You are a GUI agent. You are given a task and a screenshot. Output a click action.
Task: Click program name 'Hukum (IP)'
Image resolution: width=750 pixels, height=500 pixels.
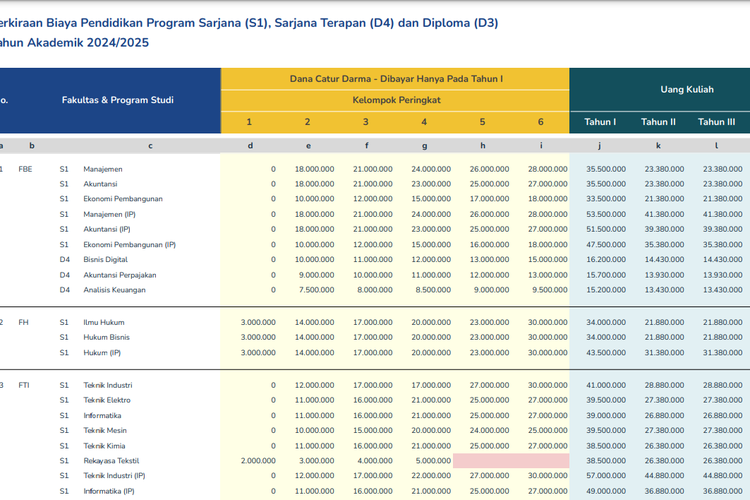(102, 353)
